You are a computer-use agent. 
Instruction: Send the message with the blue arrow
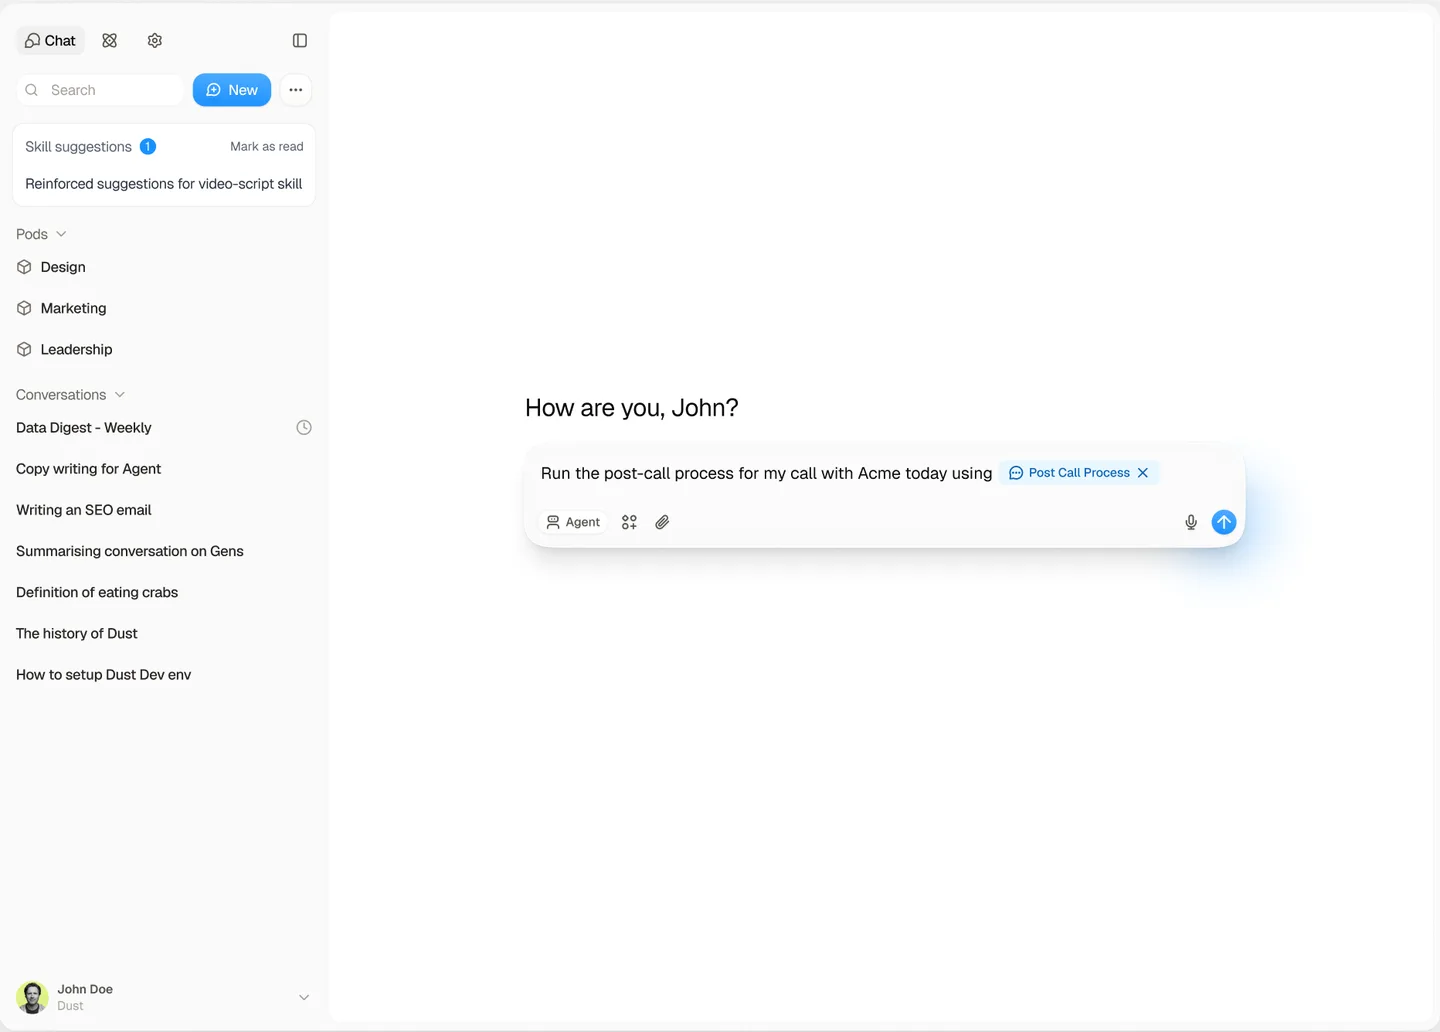1224,522
